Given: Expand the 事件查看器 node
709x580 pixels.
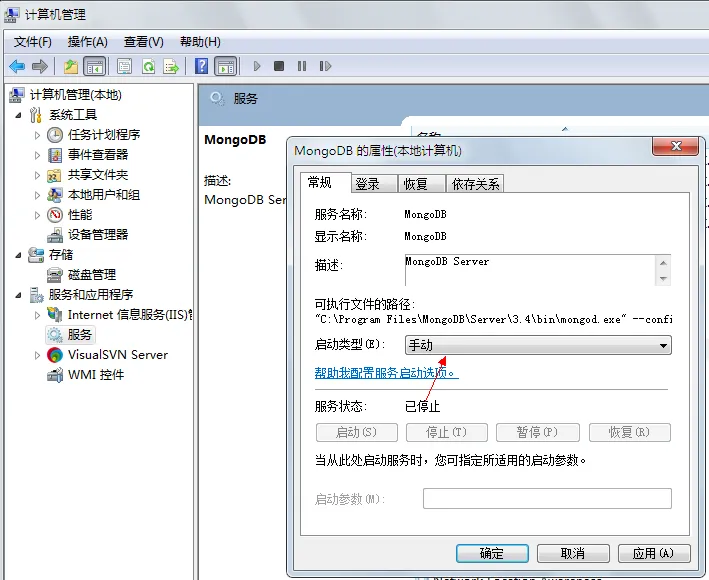Looking at the screenshot, I should 37,155.
